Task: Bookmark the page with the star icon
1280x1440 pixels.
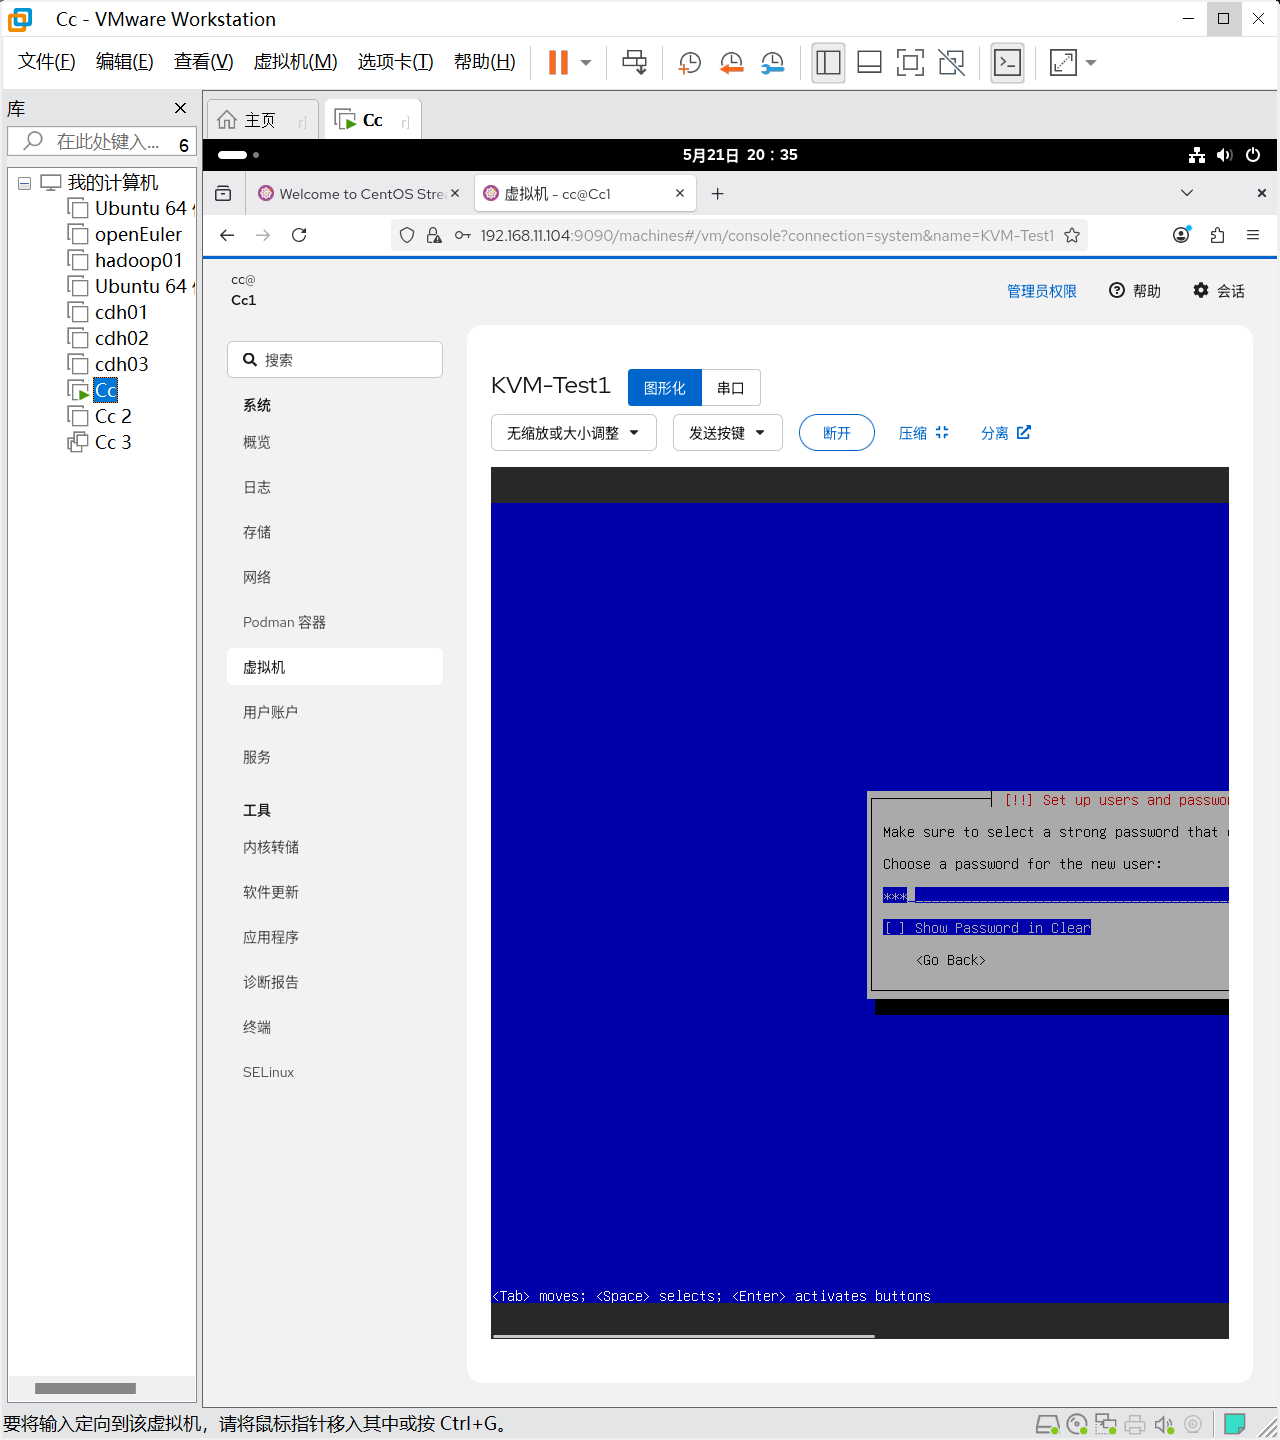Action: coord(1072,235)
